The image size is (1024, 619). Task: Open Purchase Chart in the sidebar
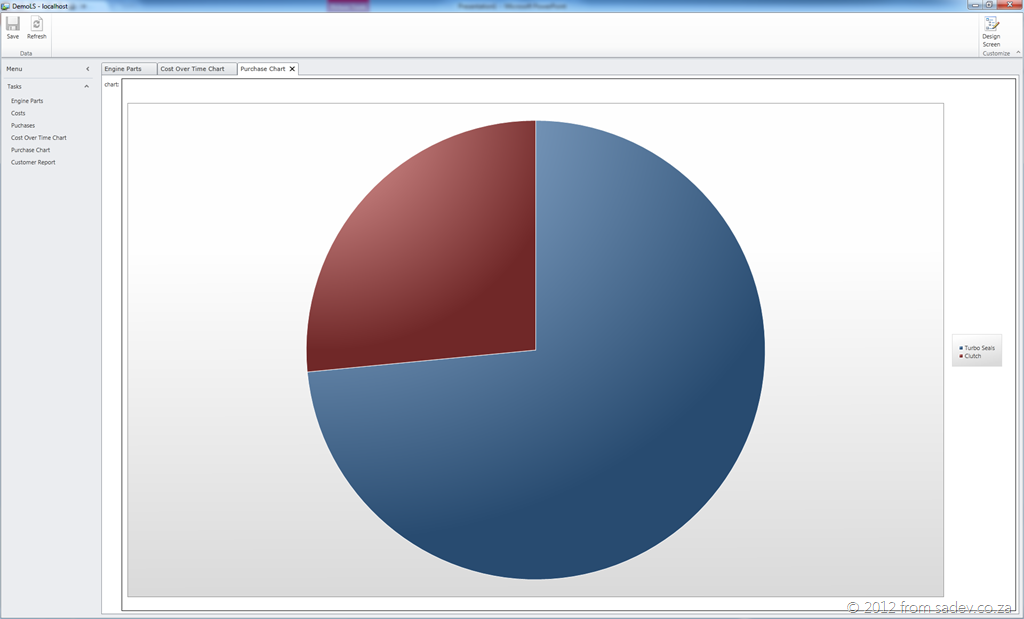(30, 150)
